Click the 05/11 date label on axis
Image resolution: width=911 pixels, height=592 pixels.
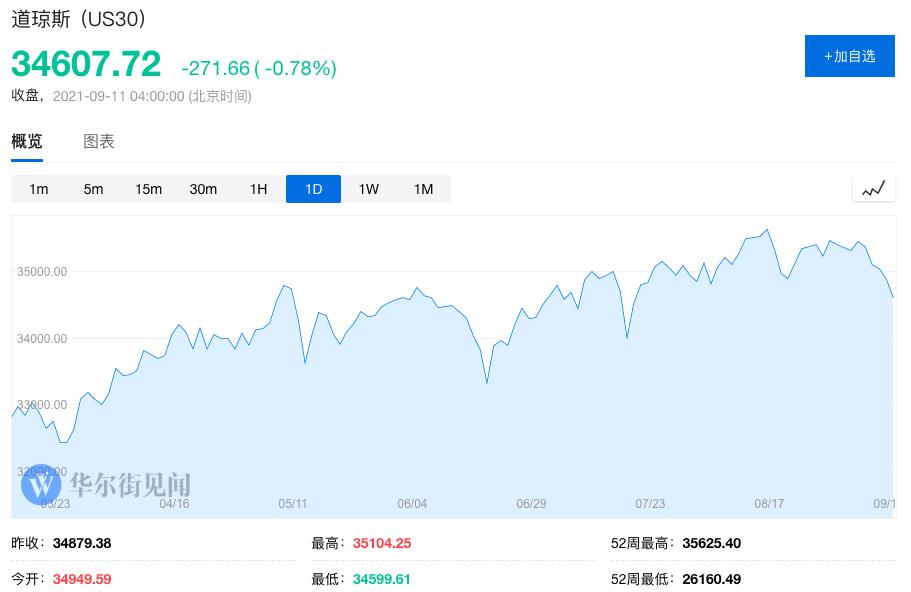293,504
